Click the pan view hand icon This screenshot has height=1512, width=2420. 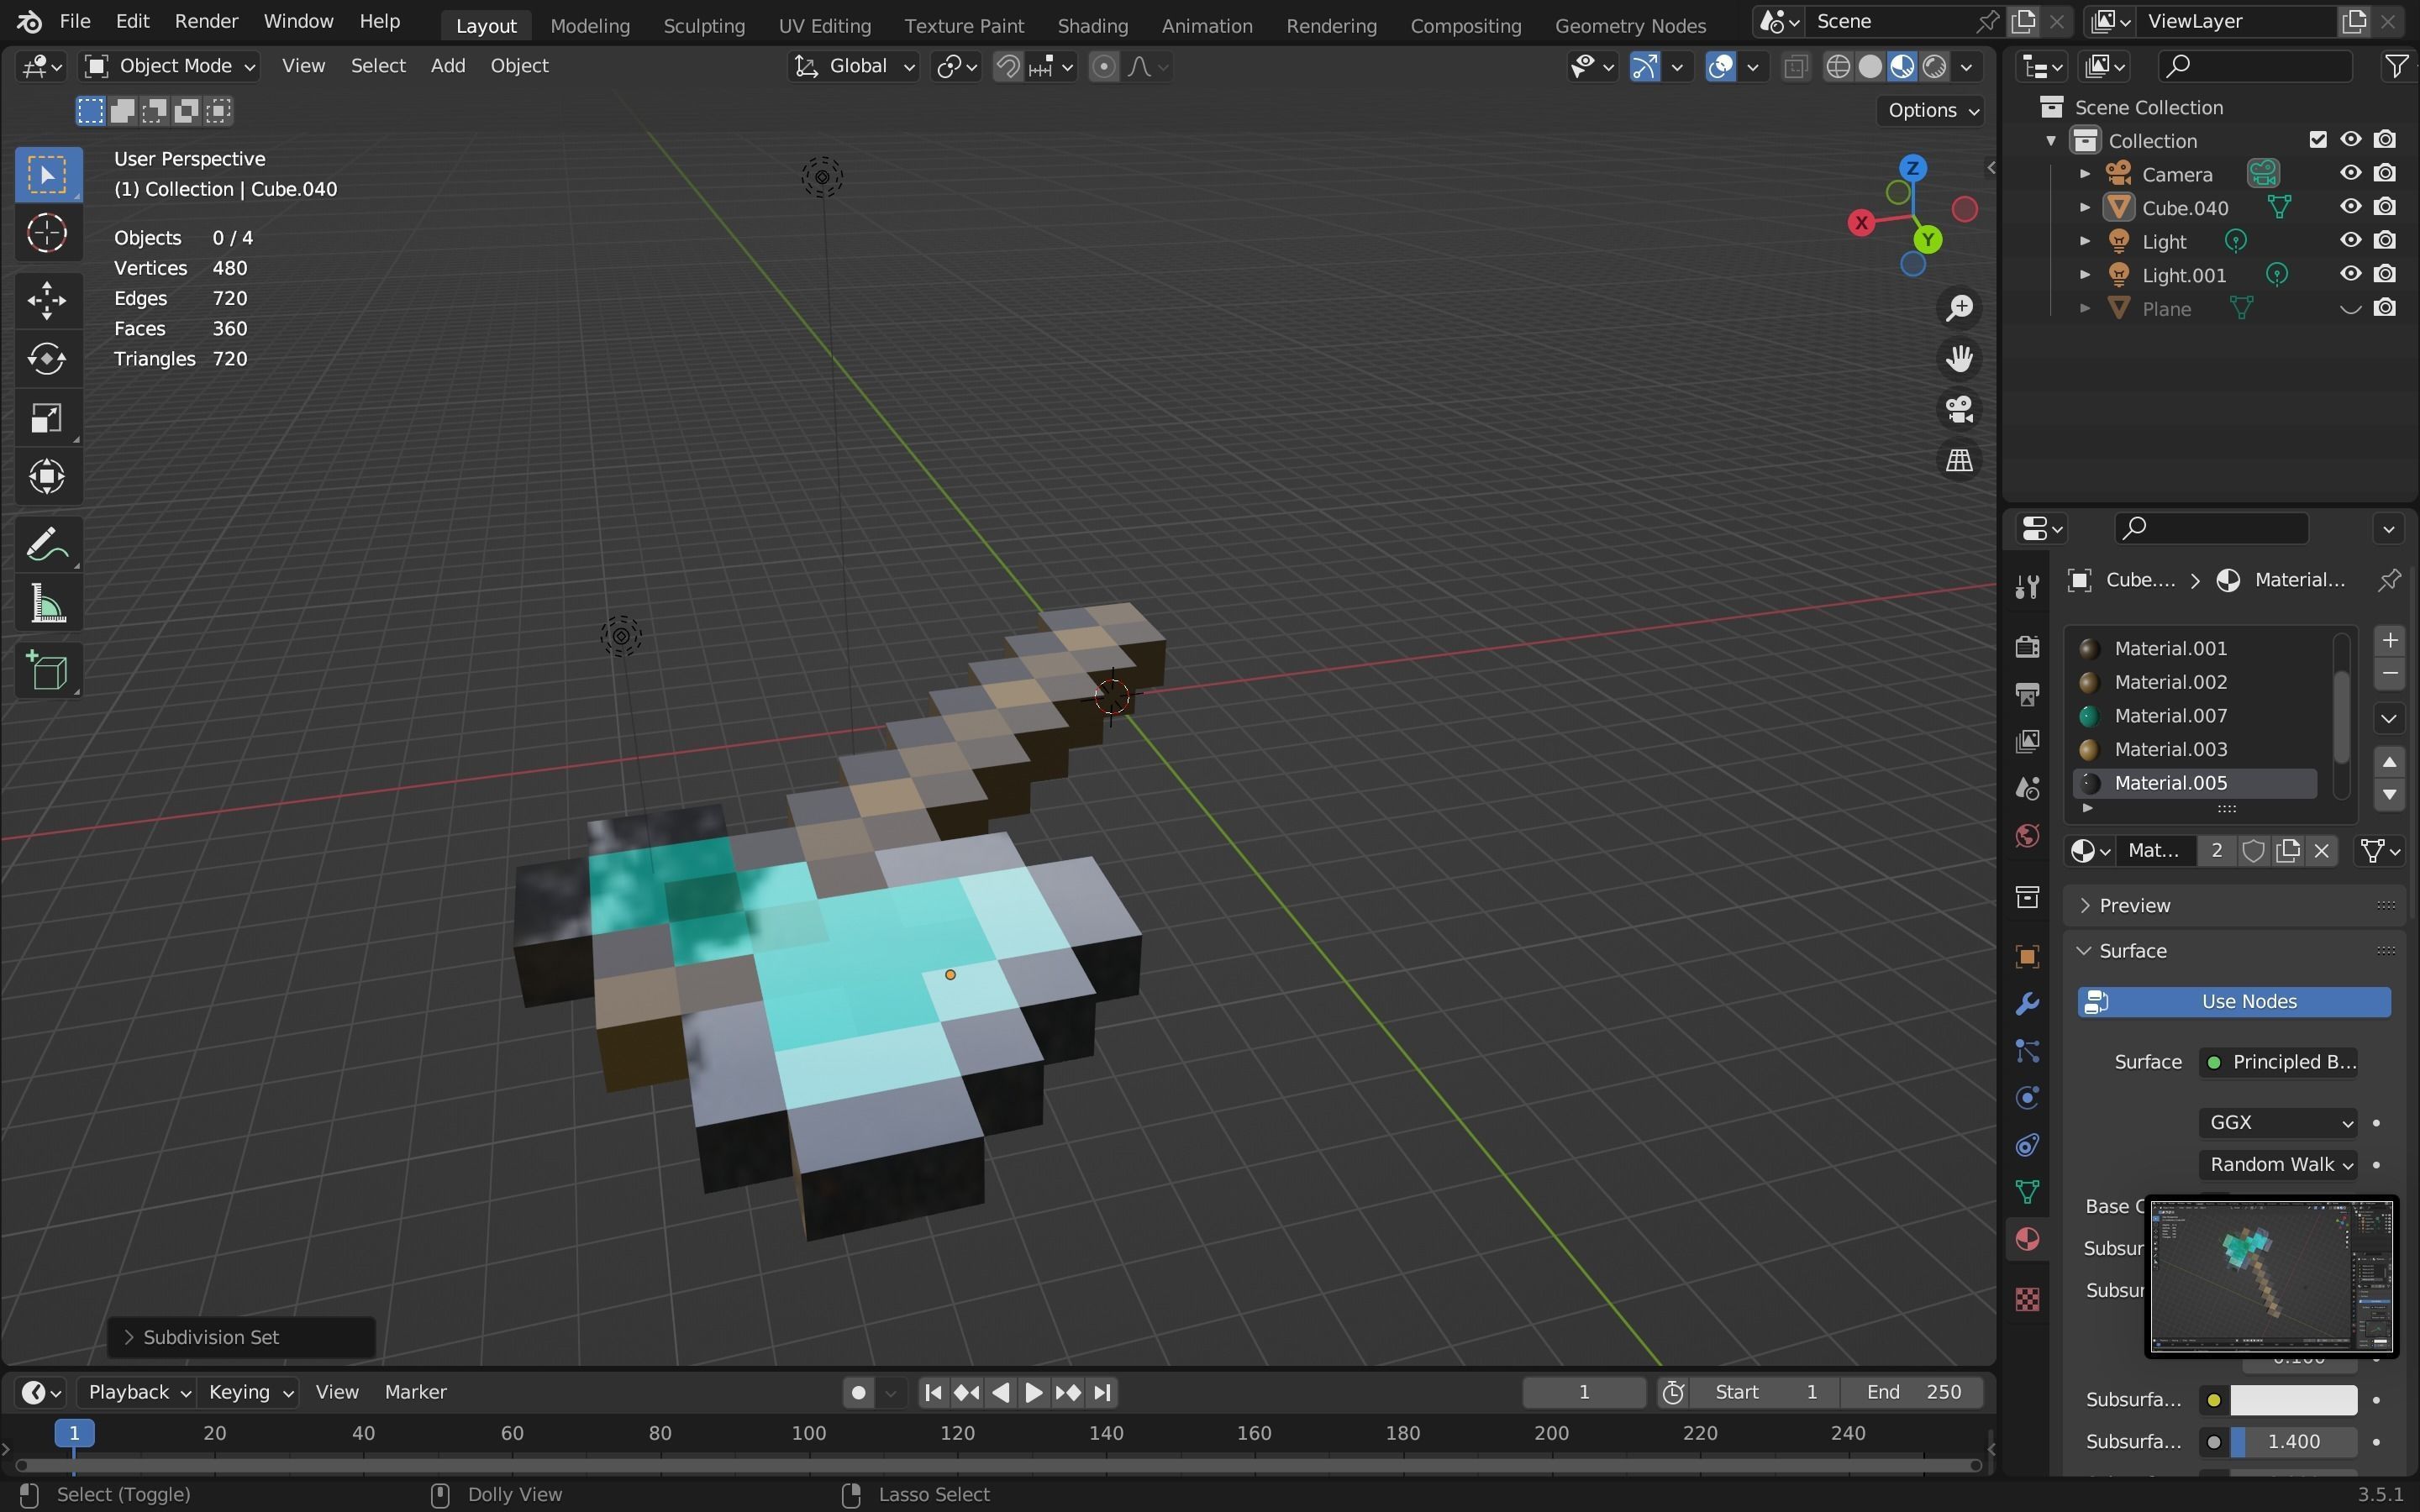[x=1959, y=358]
